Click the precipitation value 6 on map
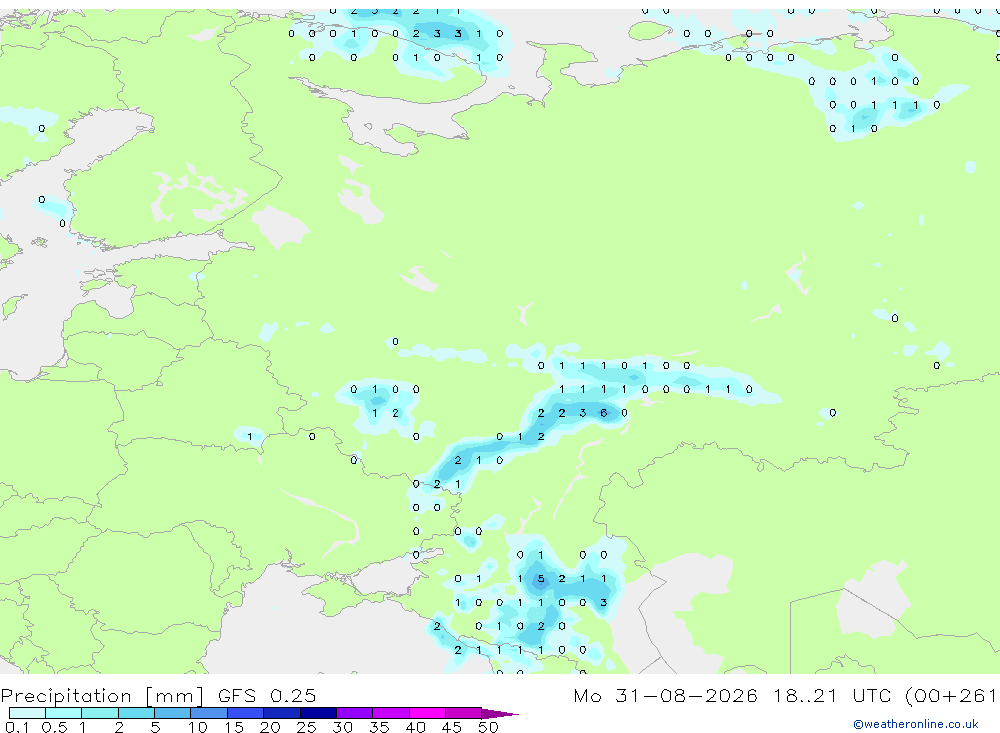Screen dimensions: 1000x733 (603, 413)
